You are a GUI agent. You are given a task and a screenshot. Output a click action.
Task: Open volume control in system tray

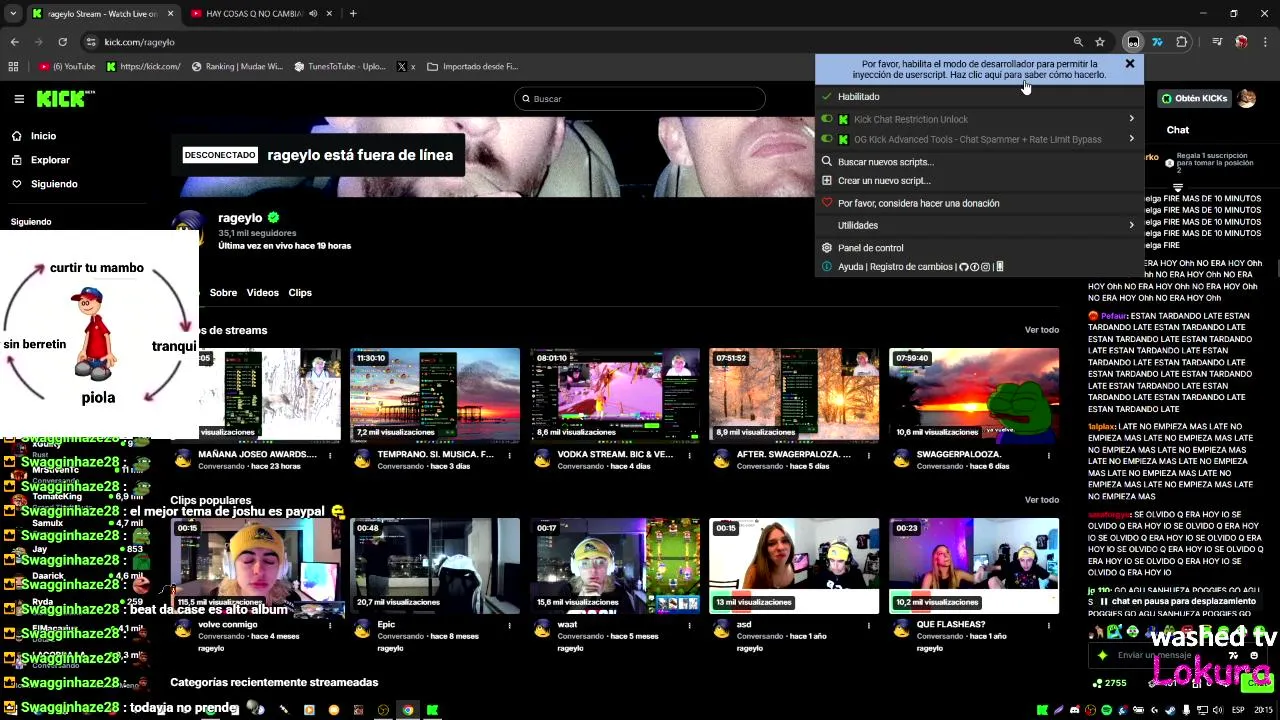point(1218,710)
